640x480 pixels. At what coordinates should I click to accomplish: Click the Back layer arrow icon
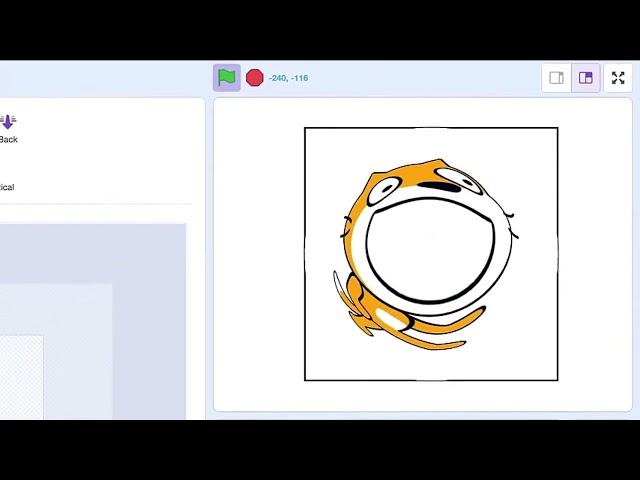(8, 122)
